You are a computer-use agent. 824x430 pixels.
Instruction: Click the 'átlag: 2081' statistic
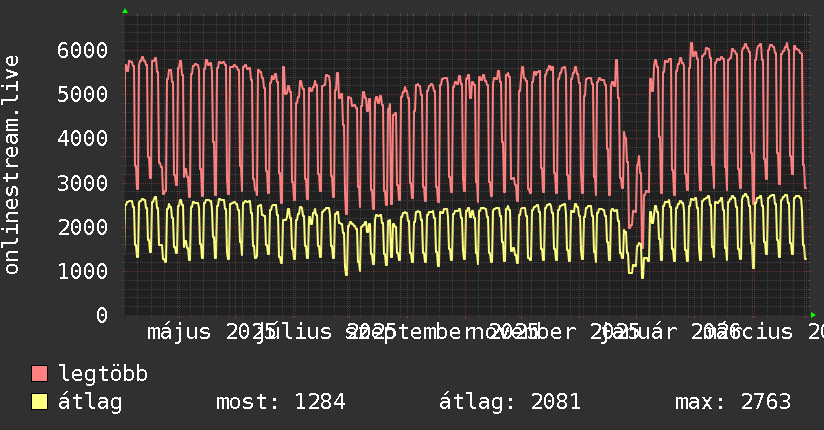[x=510, y=402]
